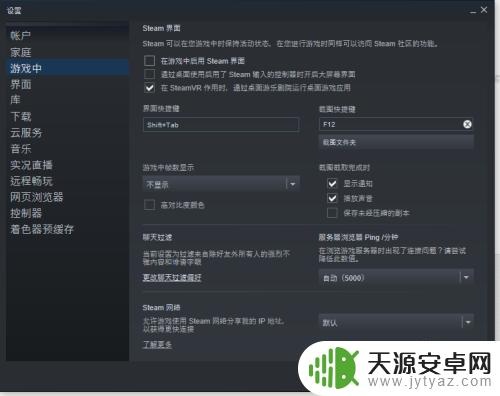Click the screenshot folder button
The image size is (500, 396).
pos(396,143)
